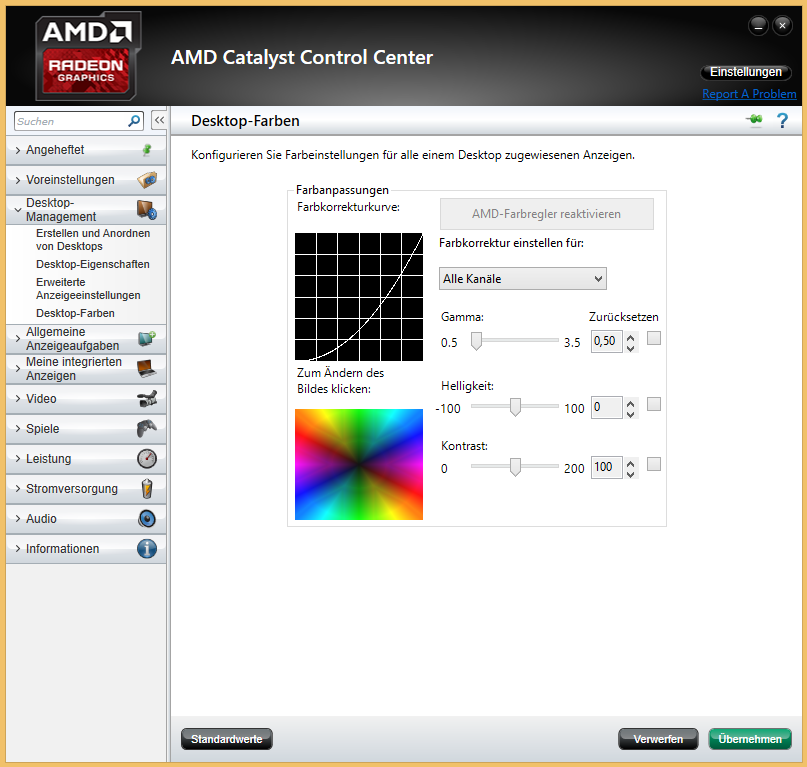
Task: Click the search magnifier icon
Action: pyautogui.click(x=134, y=121)
